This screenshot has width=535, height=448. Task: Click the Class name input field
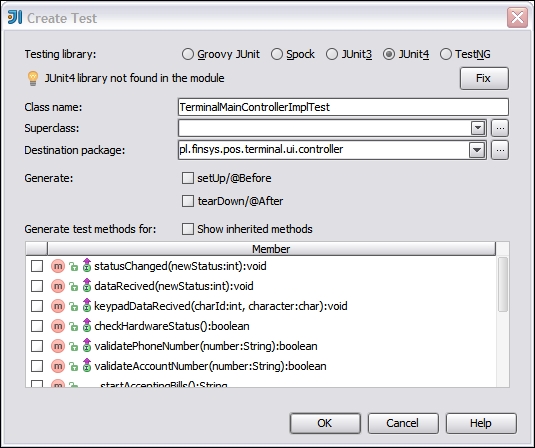[x=343, y=107]
